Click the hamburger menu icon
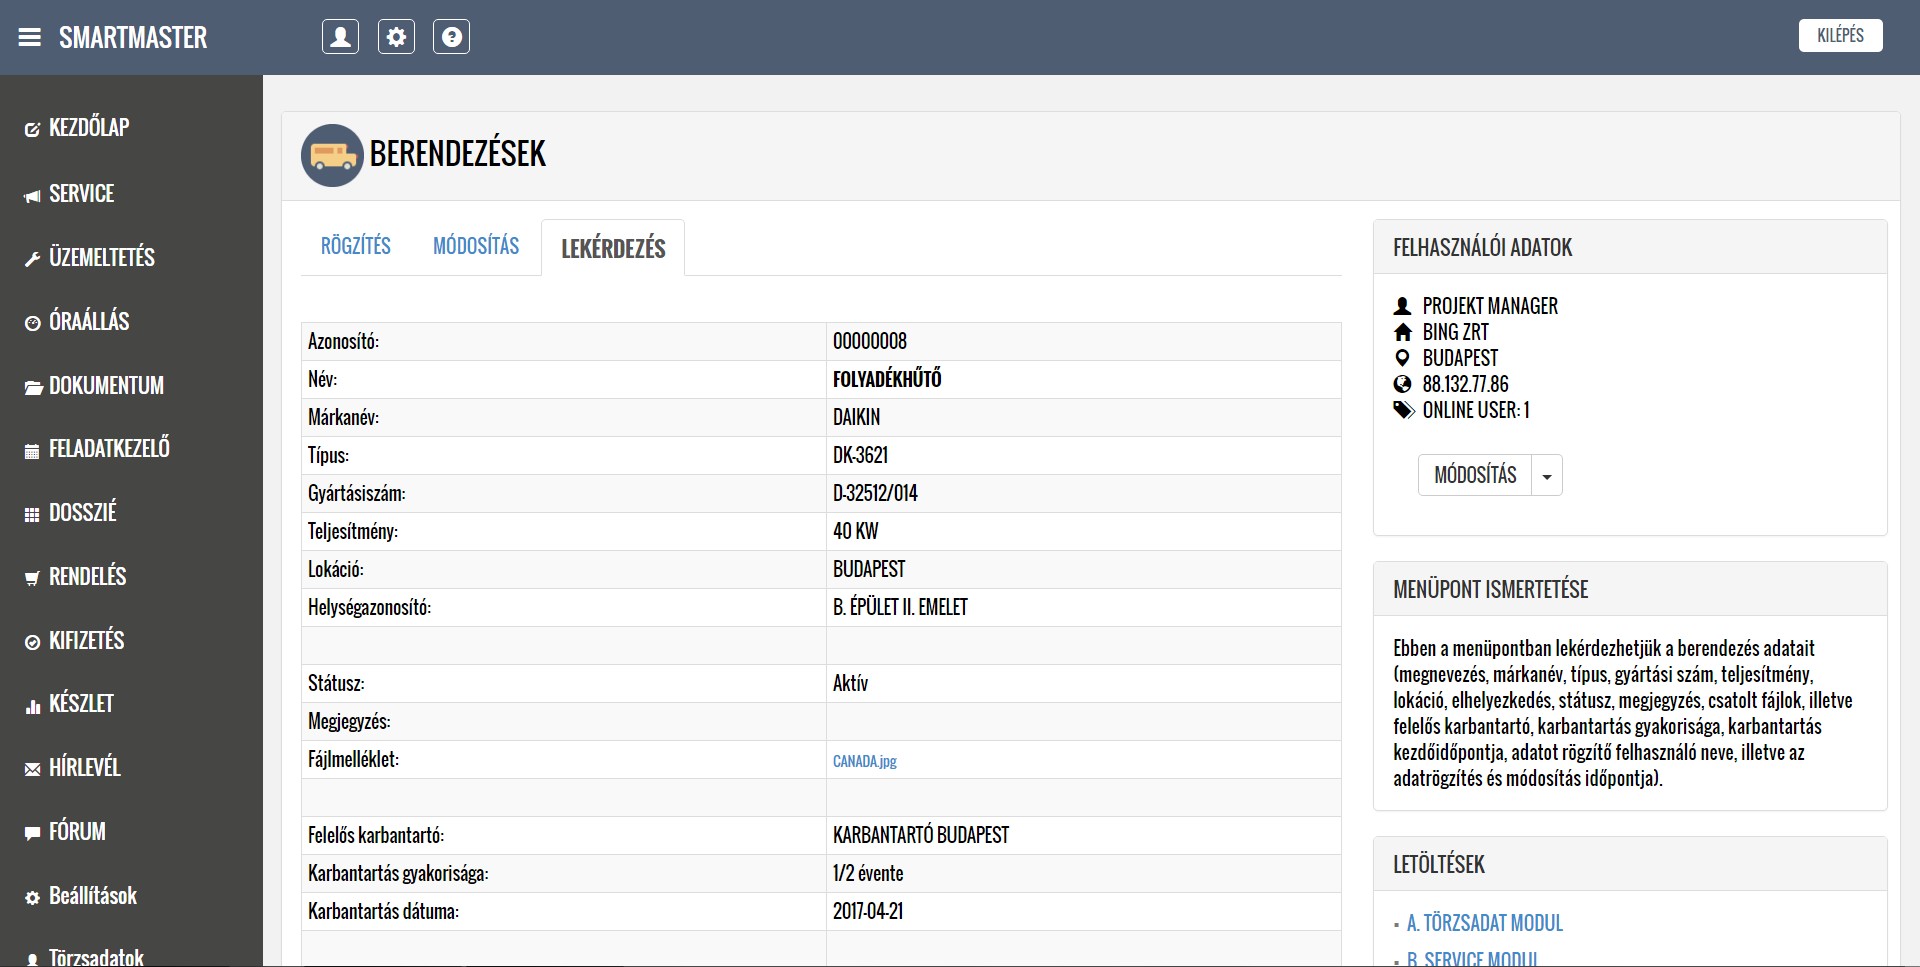1920x967 pixels. [30, 37]
